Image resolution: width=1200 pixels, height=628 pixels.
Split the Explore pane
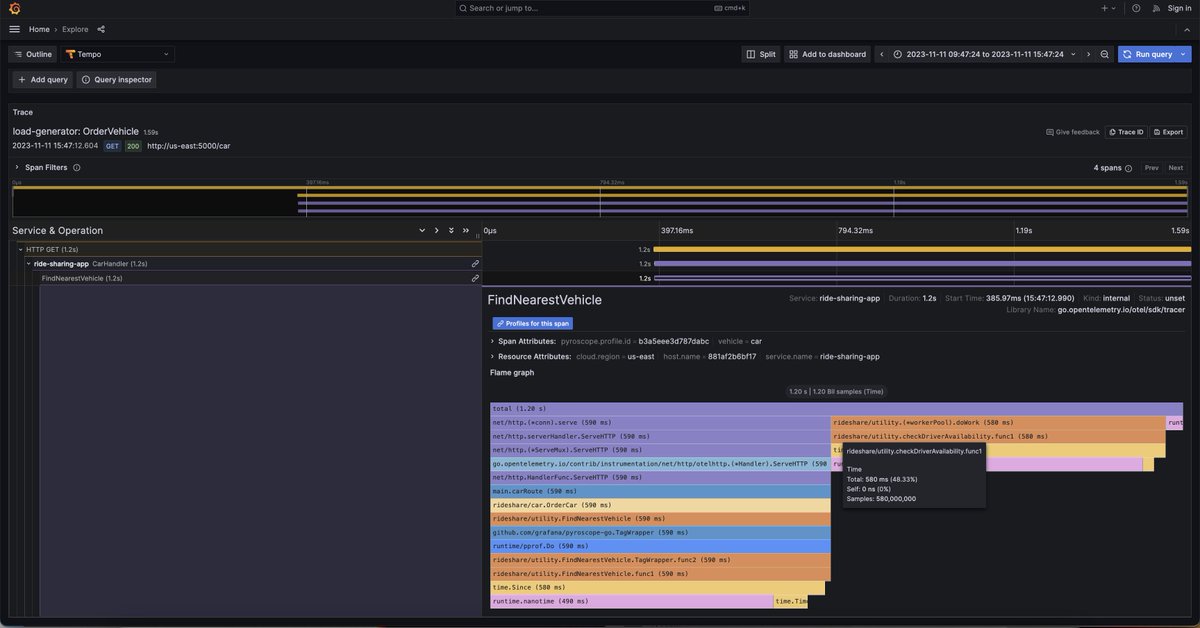(761, 54)
